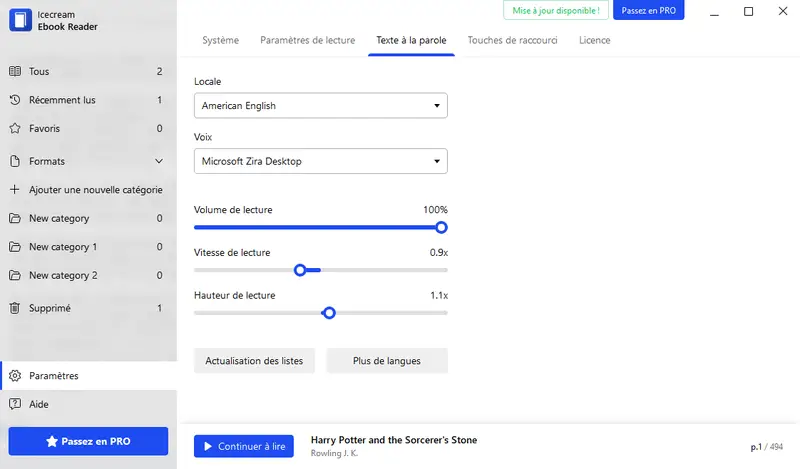
Task: Select the Texte à la parole tab
Action: tap(411, 40)
